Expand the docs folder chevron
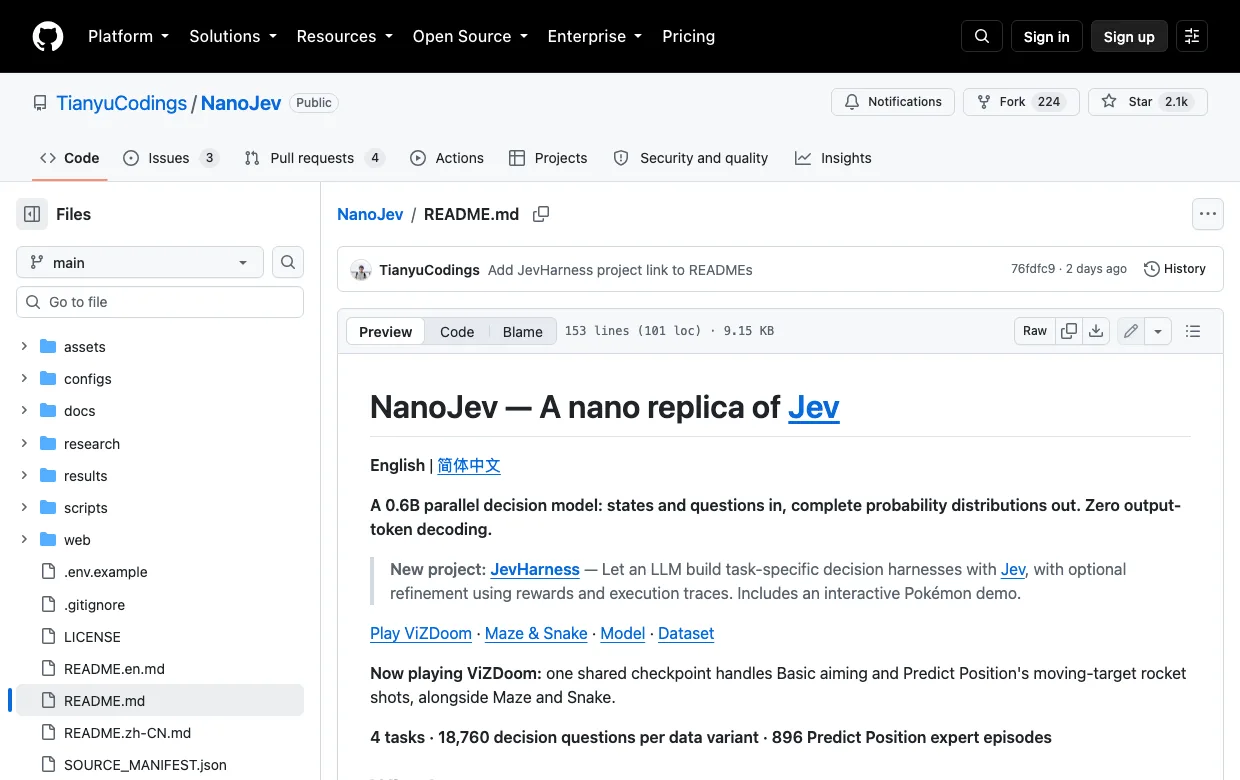 pyautogui.click(x=24, y=410)
